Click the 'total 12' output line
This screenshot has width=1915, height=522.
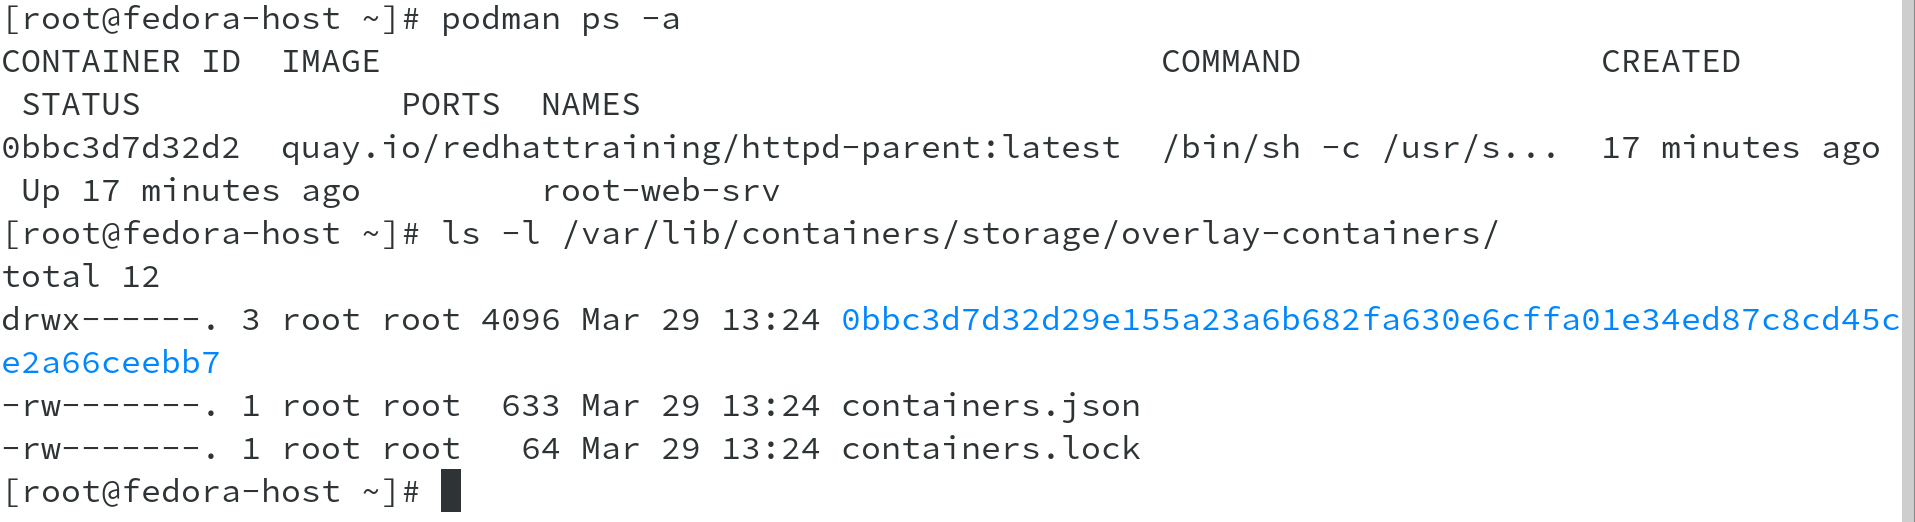coord(81,277)
